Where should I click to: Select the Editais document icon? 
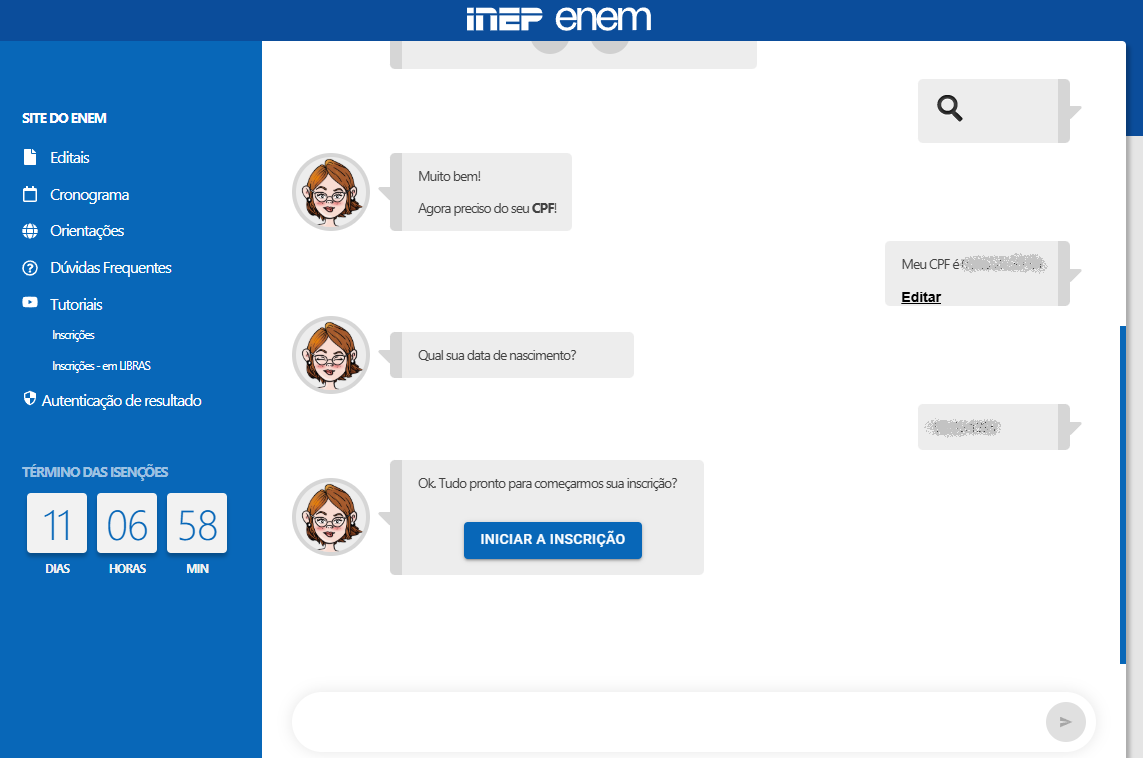coord(31,157)
